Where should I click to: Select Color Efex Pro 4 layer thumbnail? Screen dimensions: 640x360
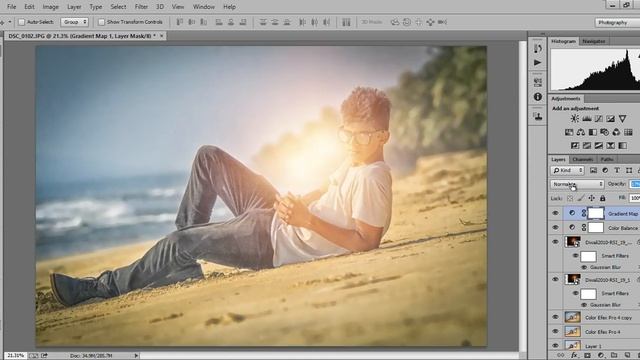tap(572, 331)
